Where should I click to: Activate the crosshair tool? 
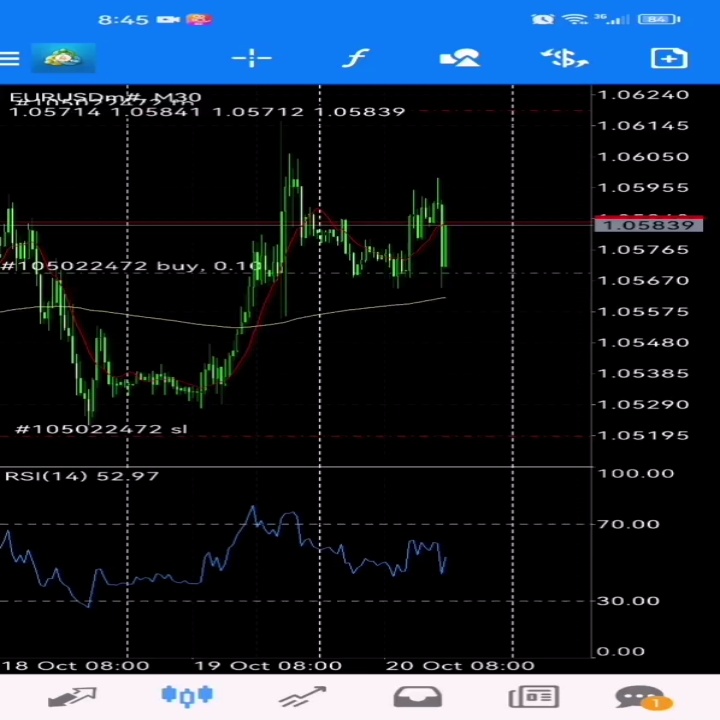pos(252,58)
